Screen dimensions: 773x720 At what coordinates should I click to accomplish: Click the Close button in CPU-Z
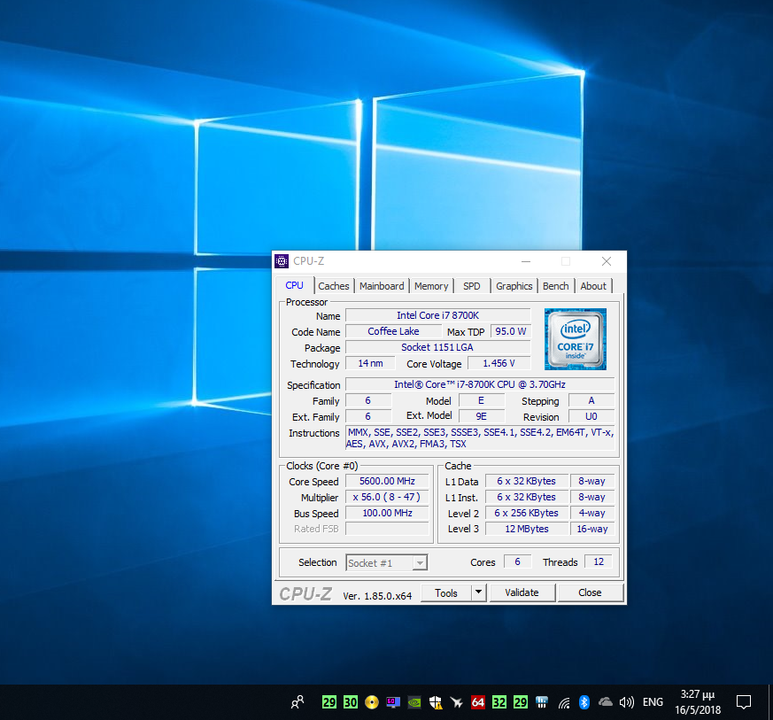point(590,593)
